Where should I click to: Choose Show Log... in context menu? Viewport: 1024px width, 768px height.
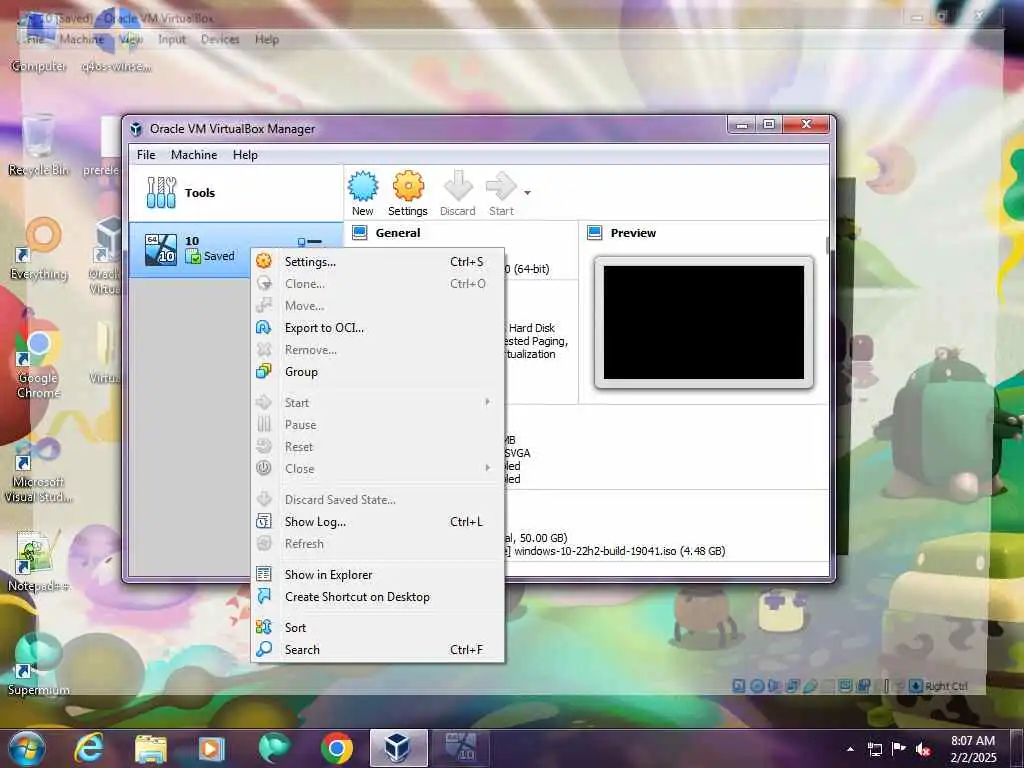377,522
